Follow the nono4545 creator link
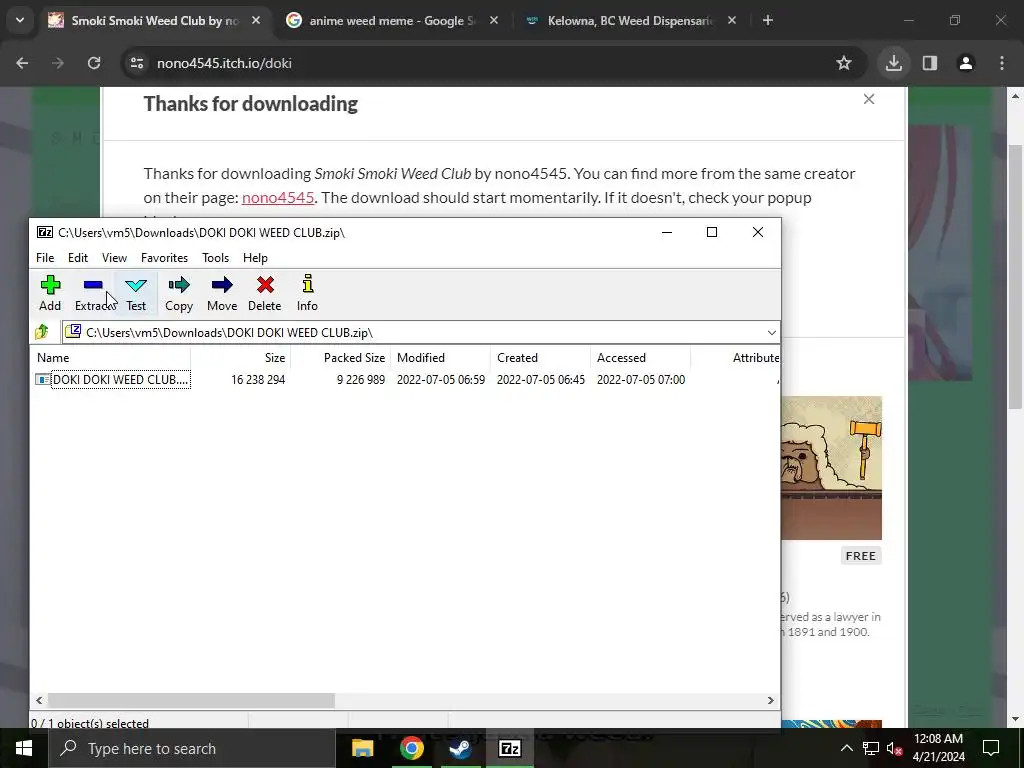Viewport: 1024px width, 768px height. (x=278, y=197)
